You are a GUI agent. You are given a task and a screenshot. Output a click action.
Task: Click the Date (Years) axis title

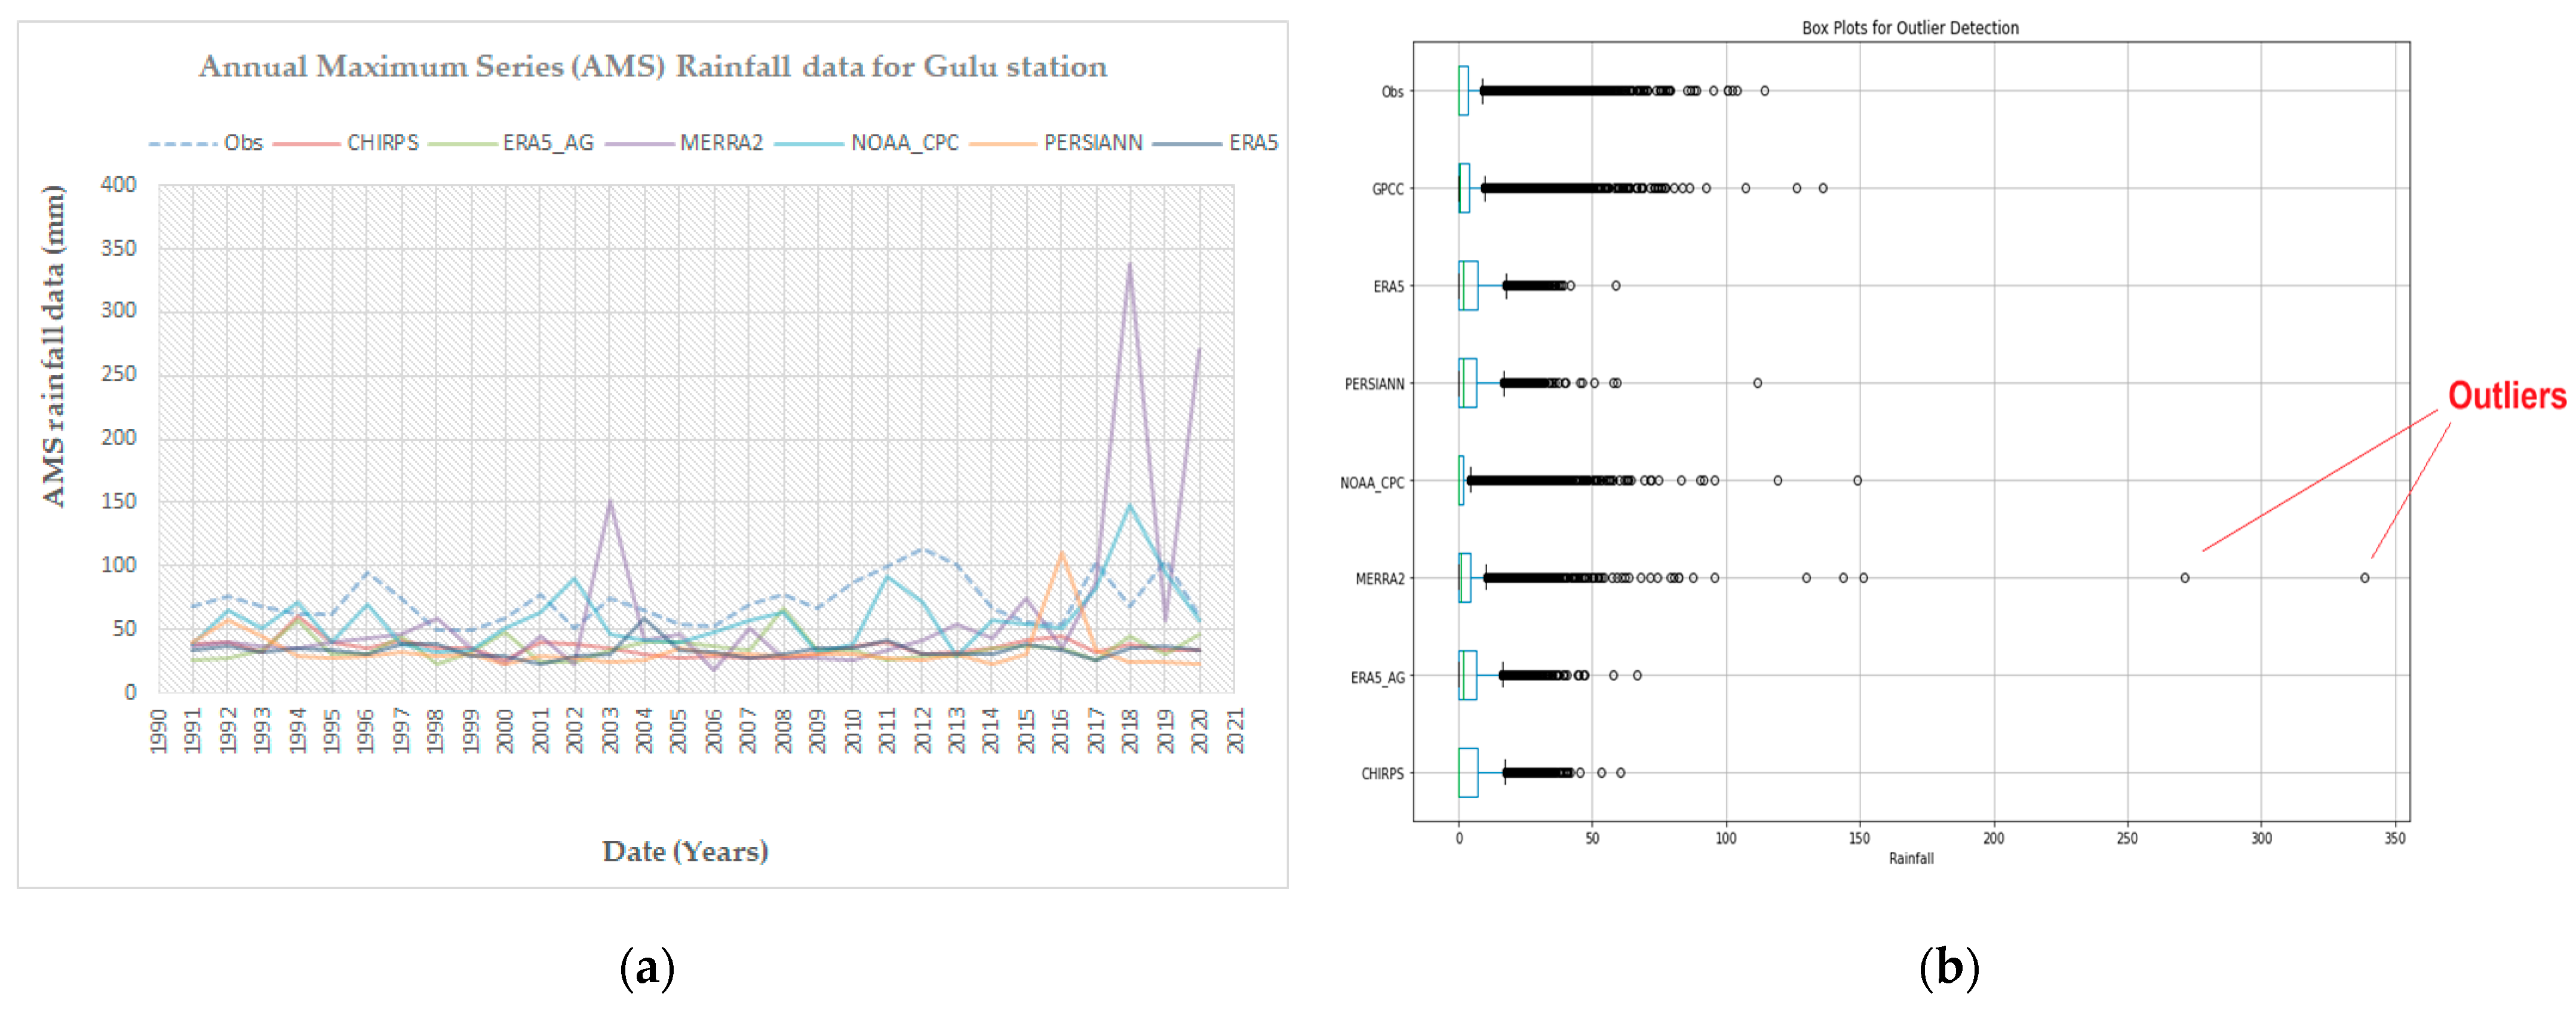pyautogui.click(x=685, y=851)
